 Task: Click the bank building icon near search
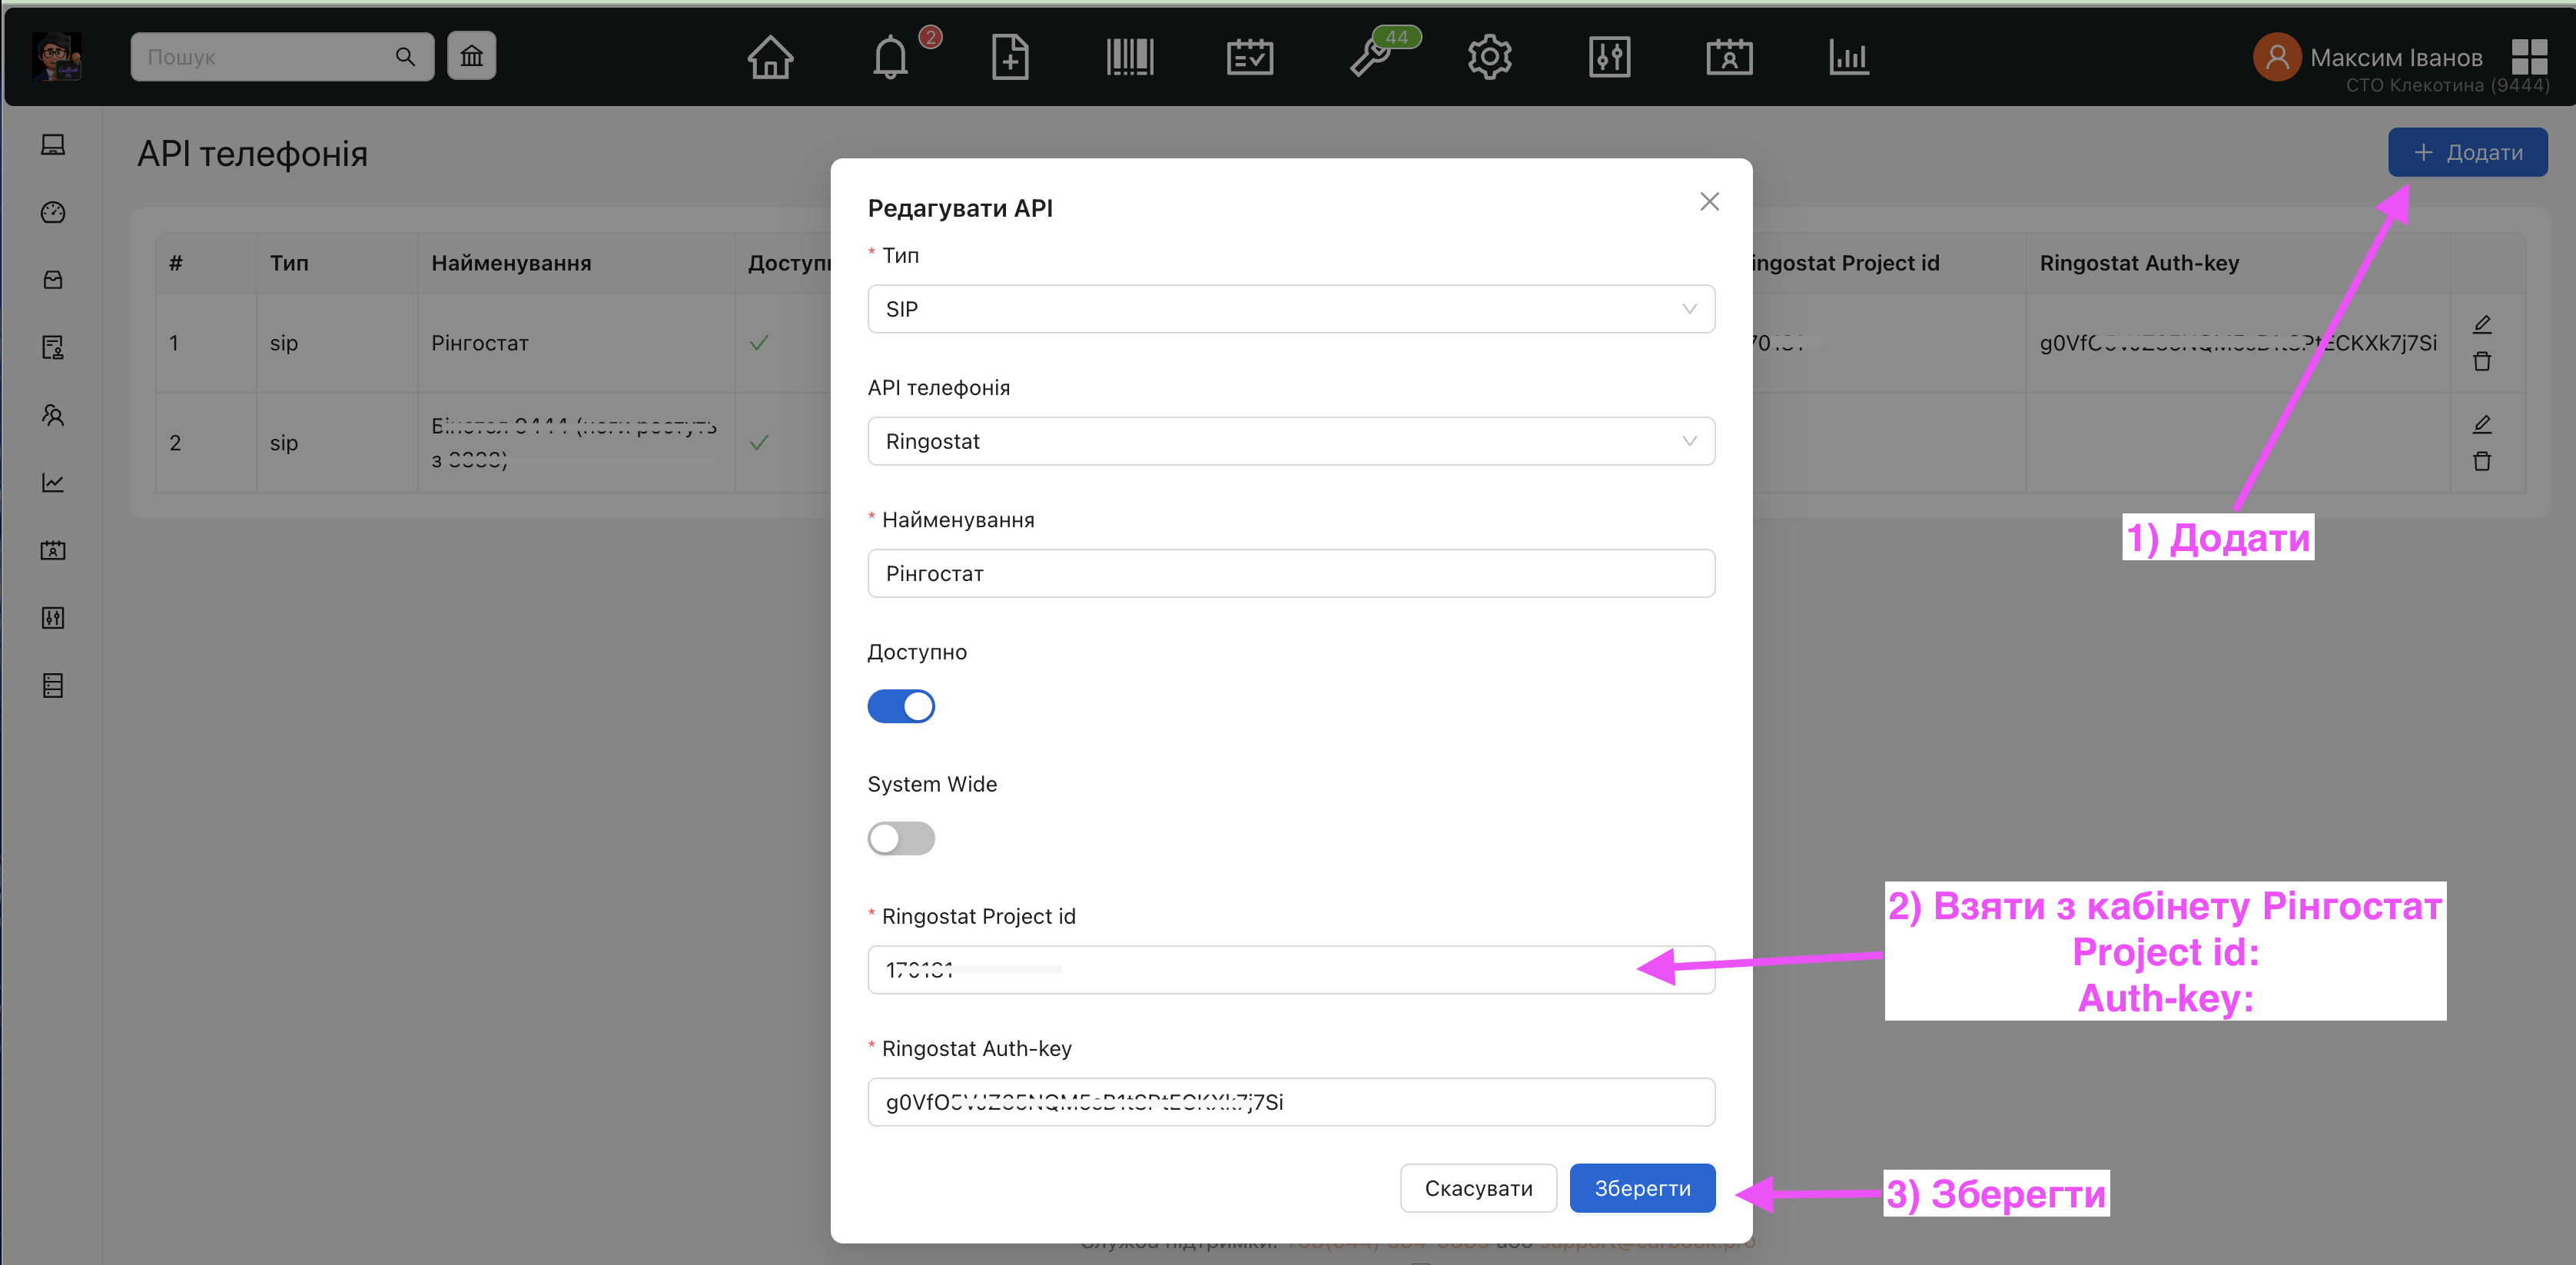(x=471, y=56)
